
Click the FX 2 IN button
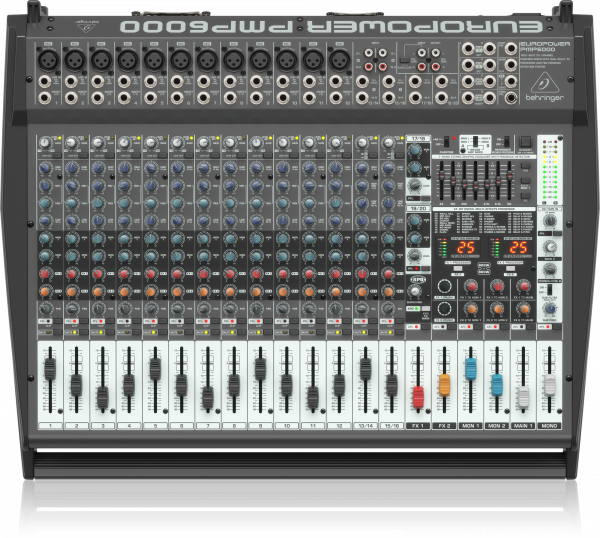tap(510, 268)
